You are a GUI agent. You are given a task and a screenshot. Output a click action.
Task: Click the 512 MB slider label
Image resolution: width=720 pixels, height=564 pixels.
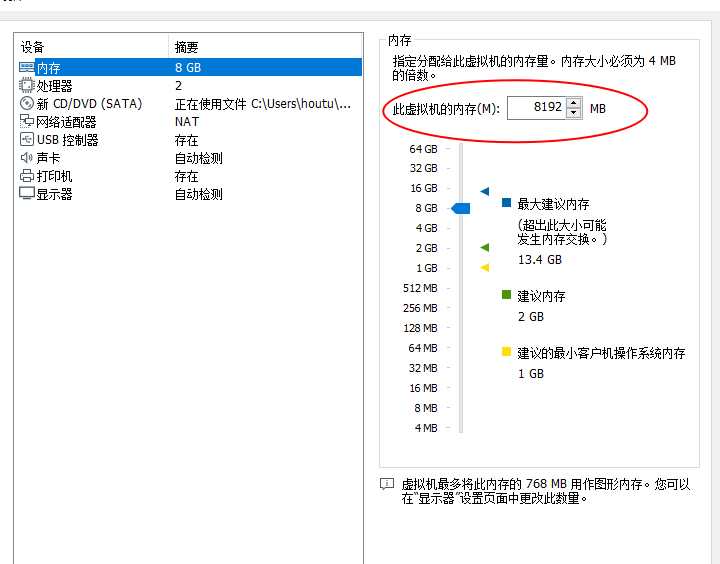pyautogui.click(x=420, y=288)
